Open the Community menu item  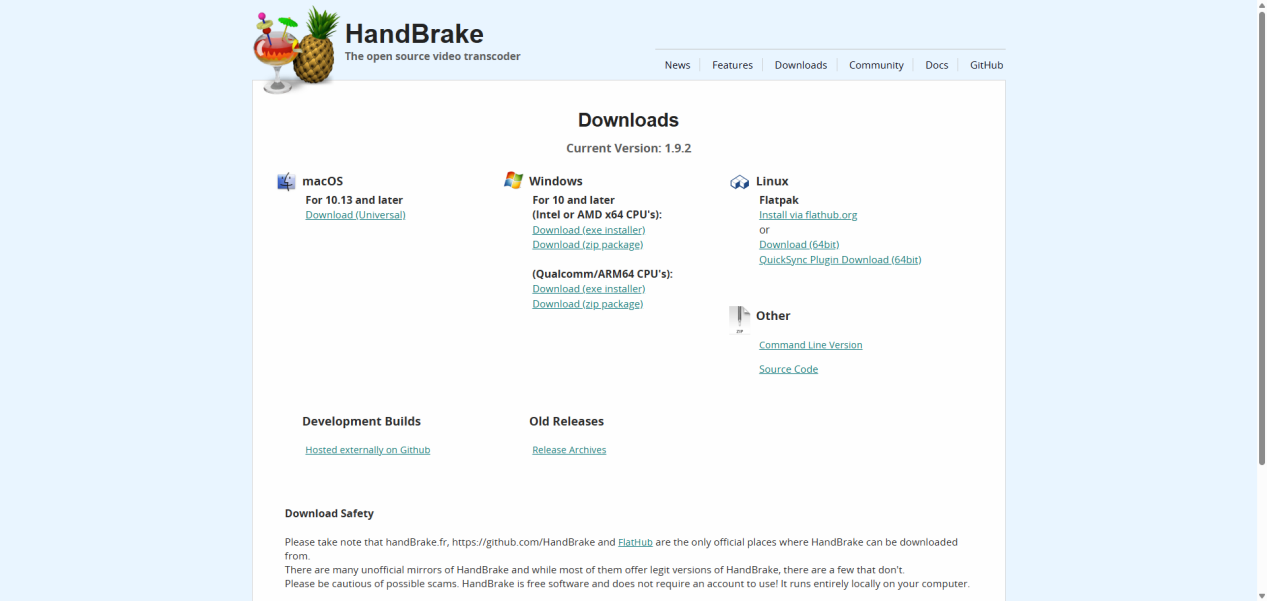point(876,65)
